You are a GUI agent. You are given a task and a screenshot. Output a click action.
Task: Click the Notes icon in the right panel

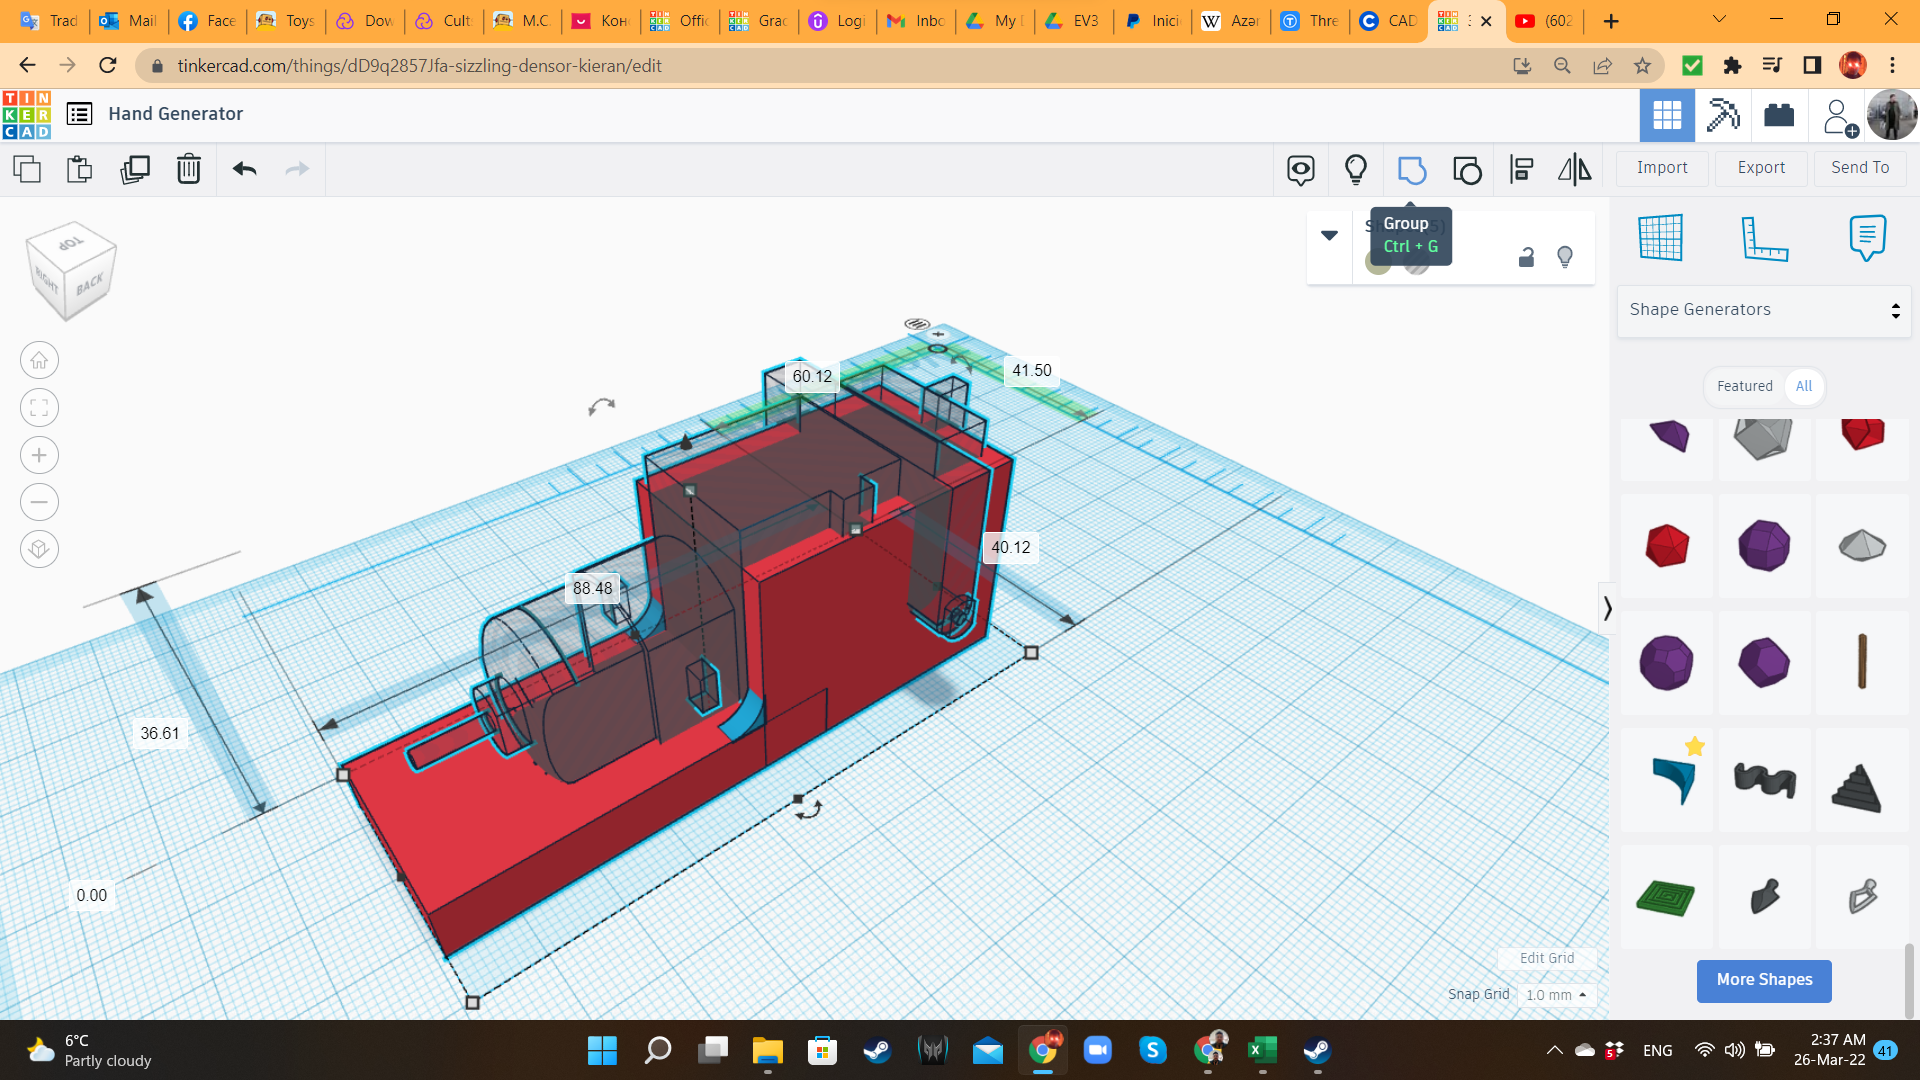point(1866,238)
